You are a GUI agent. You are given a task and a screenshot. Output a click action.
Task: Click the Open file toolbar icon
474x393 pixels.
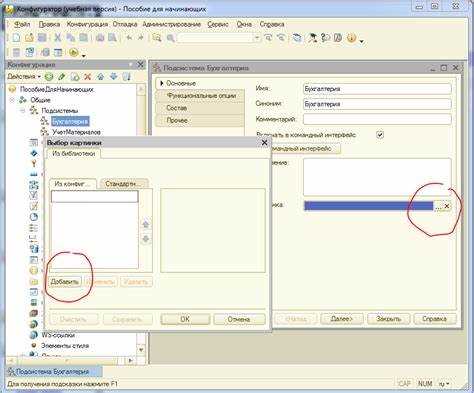click(x=29, y=38)
